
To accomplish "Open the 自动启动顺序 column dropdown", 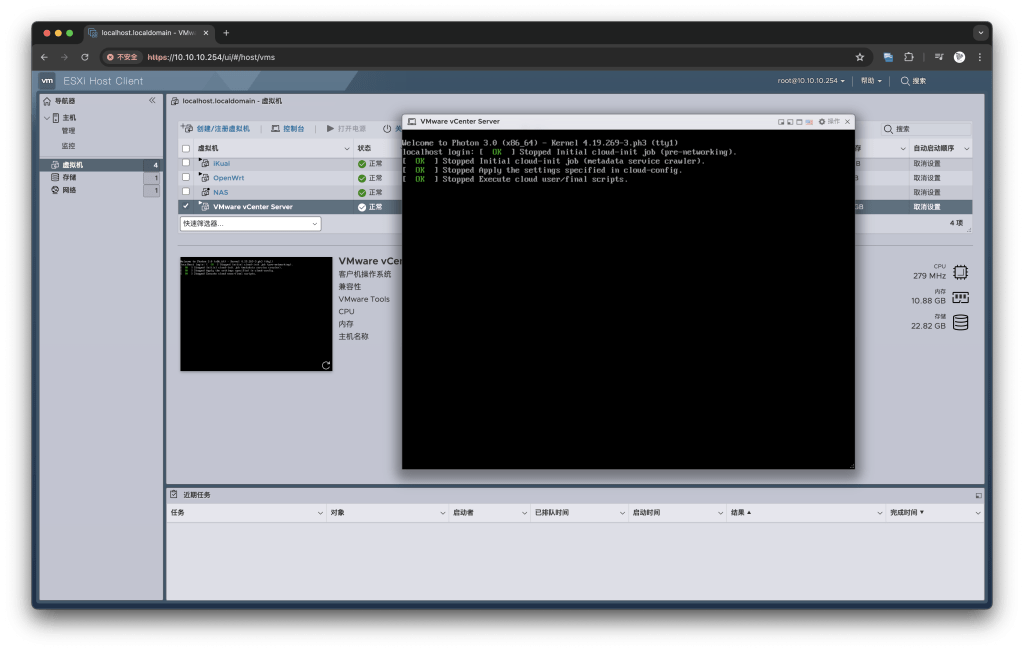I will [967, 149].
